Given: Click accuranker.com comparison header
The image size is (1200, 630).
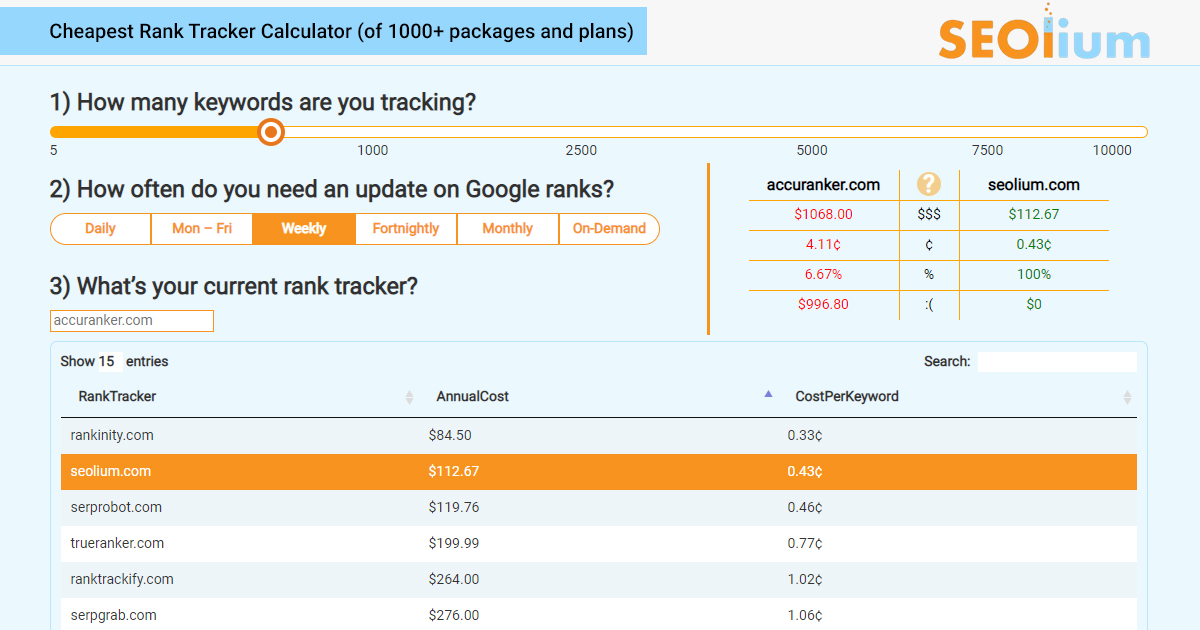Looking at the screenshot, I should pyautogui.click(x=823, y=185).
